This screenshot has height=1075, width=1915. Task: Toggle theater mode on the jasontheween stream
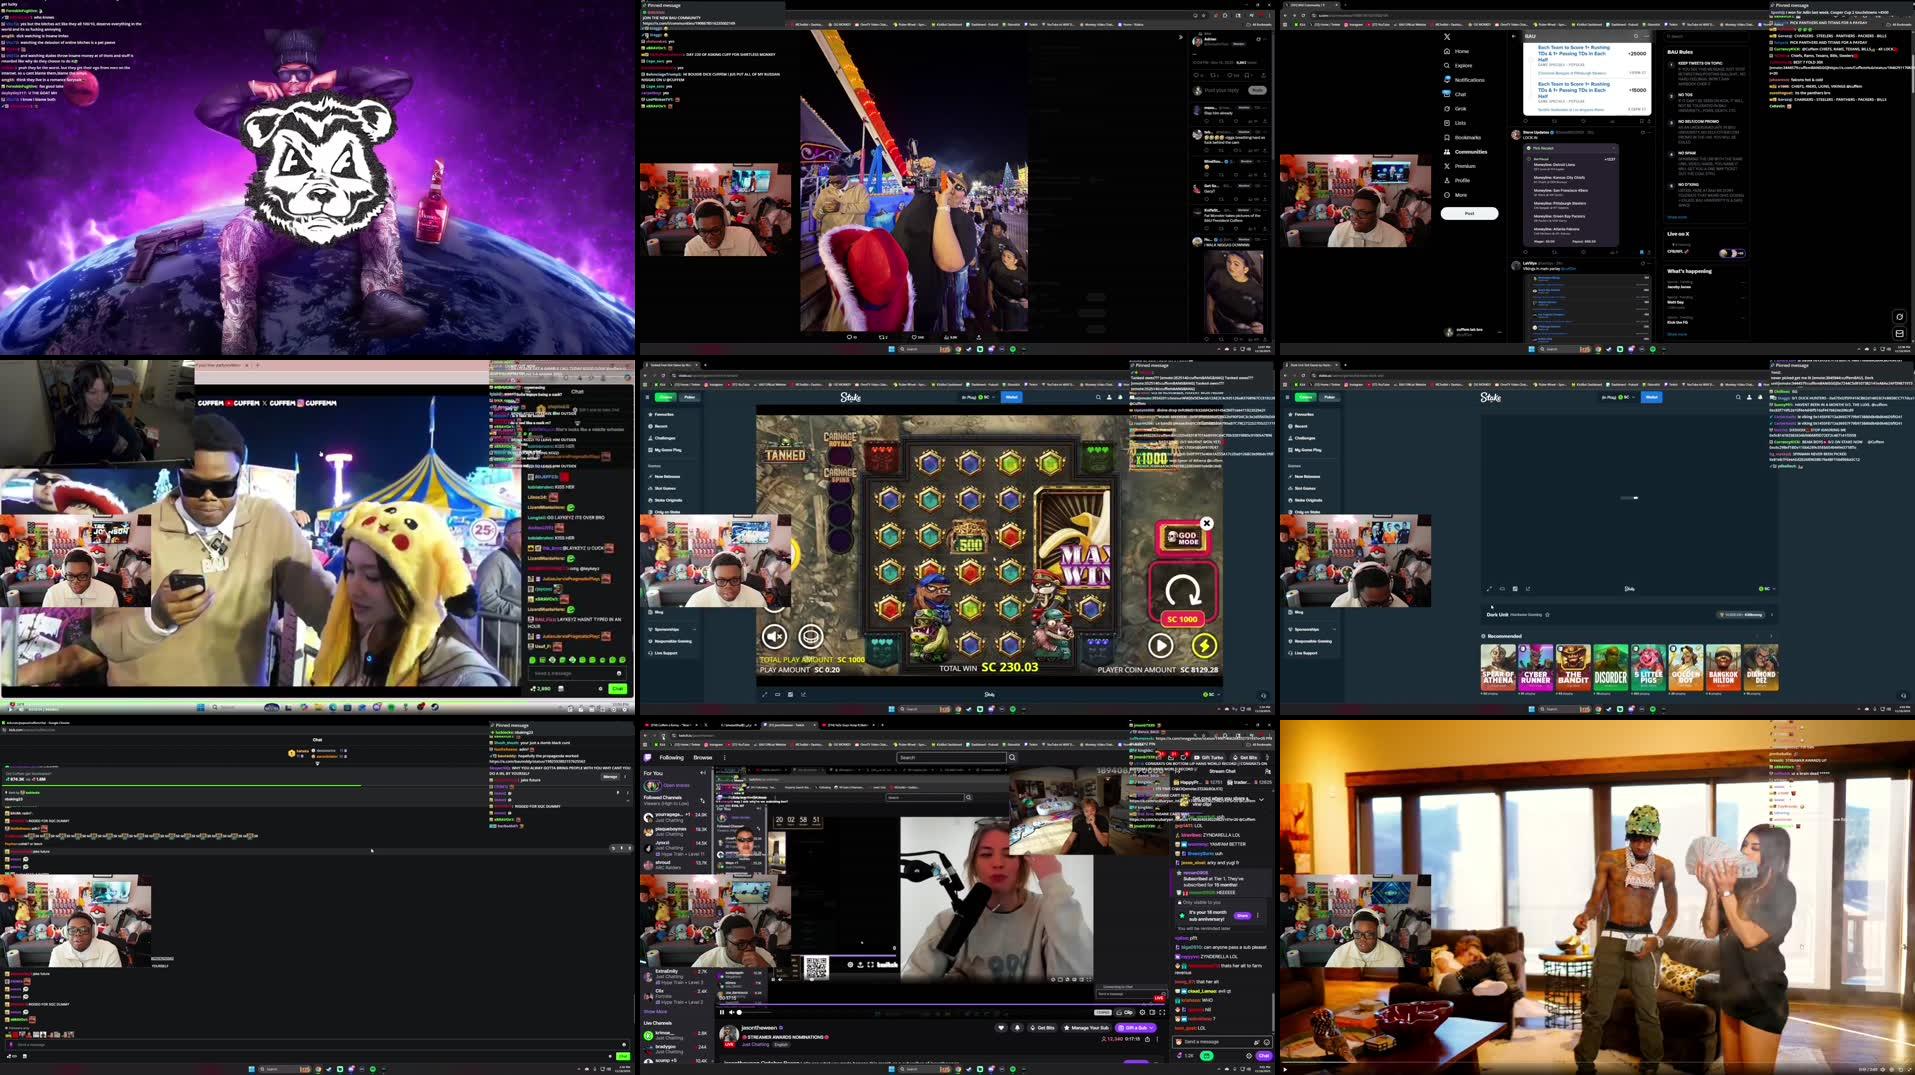click(1151, 1013)
